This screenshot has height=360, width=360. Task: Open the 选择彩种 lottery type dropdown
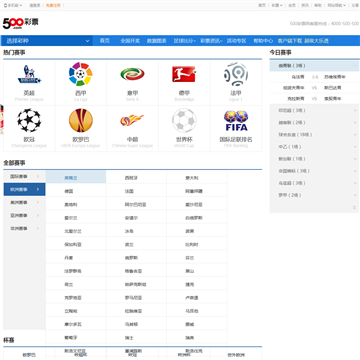tap(47, 41)
